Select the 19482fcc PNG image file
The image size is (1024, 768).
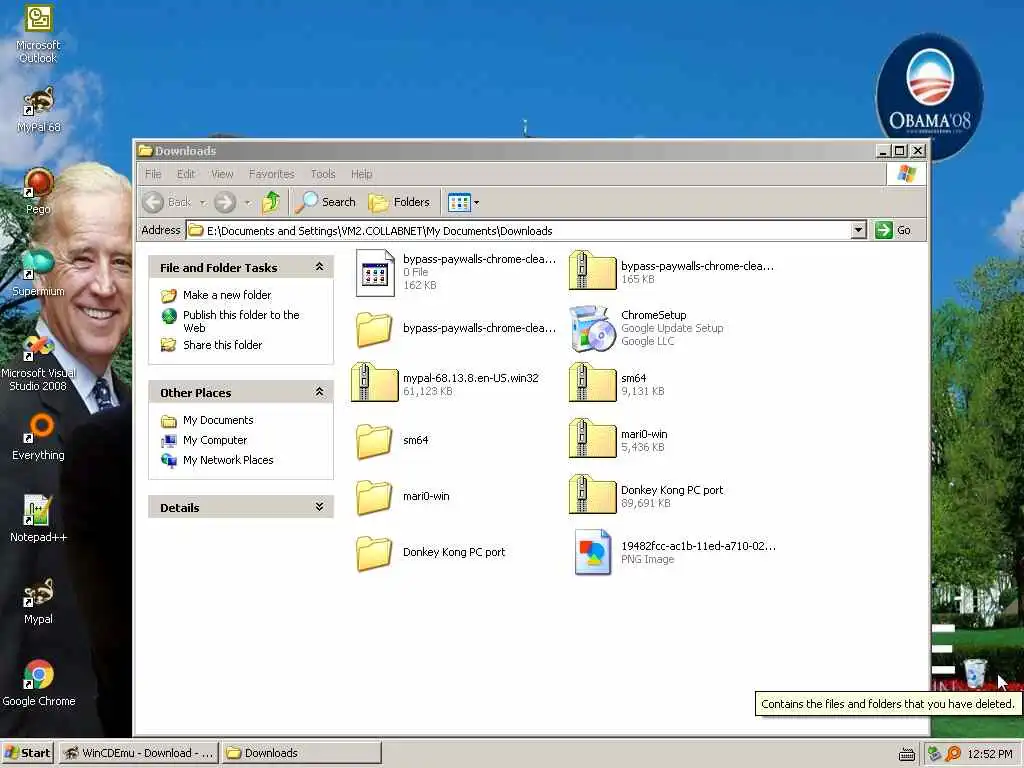[675, 552]
